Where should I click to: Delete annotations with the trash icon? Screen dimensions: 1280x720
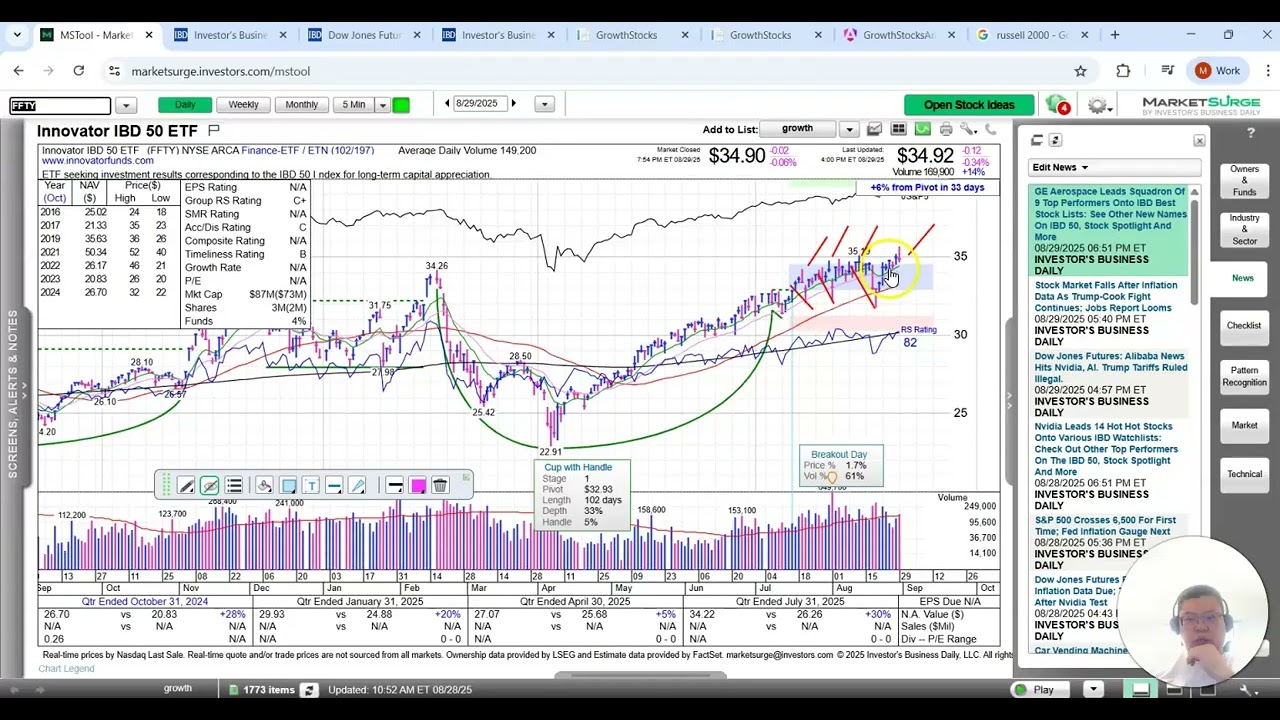440,486
